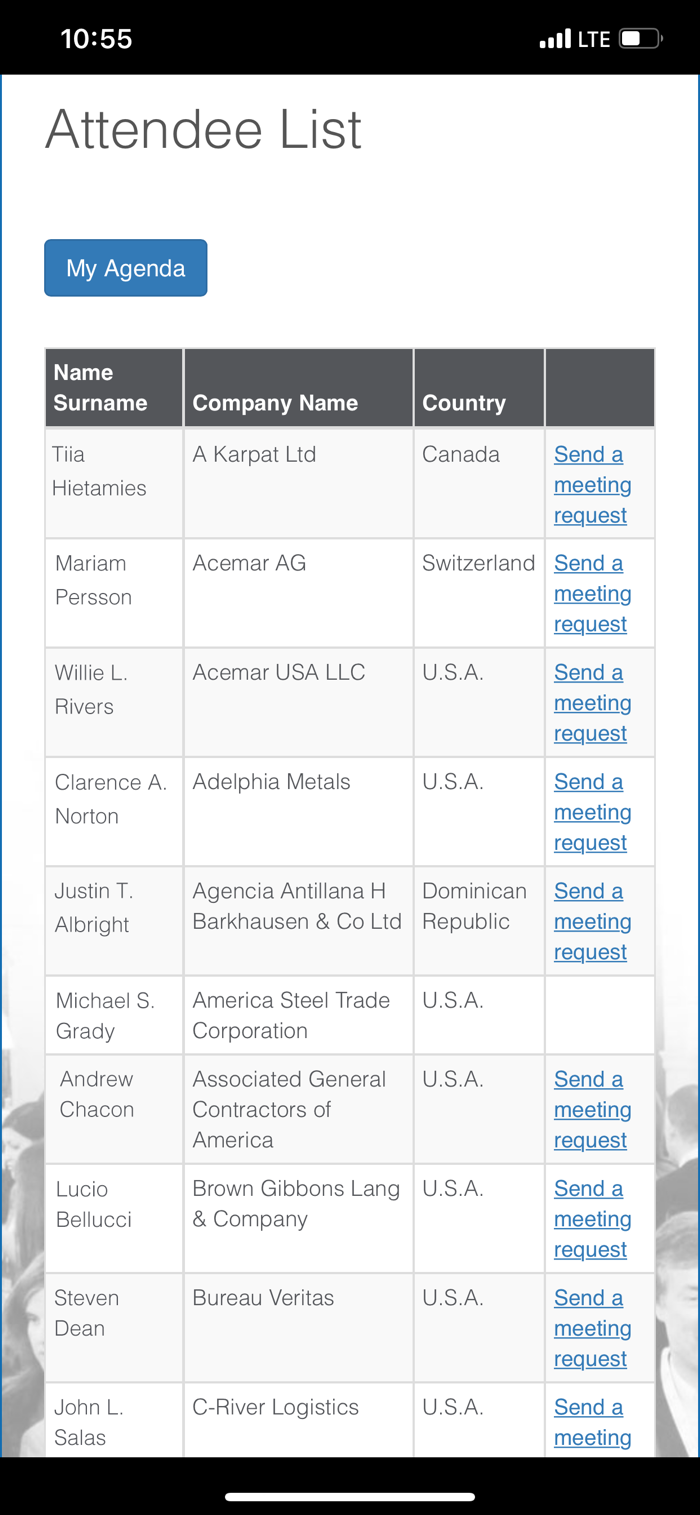Send meeting request to Justin T. Albright
The image size is (700, 1515).
592,921
